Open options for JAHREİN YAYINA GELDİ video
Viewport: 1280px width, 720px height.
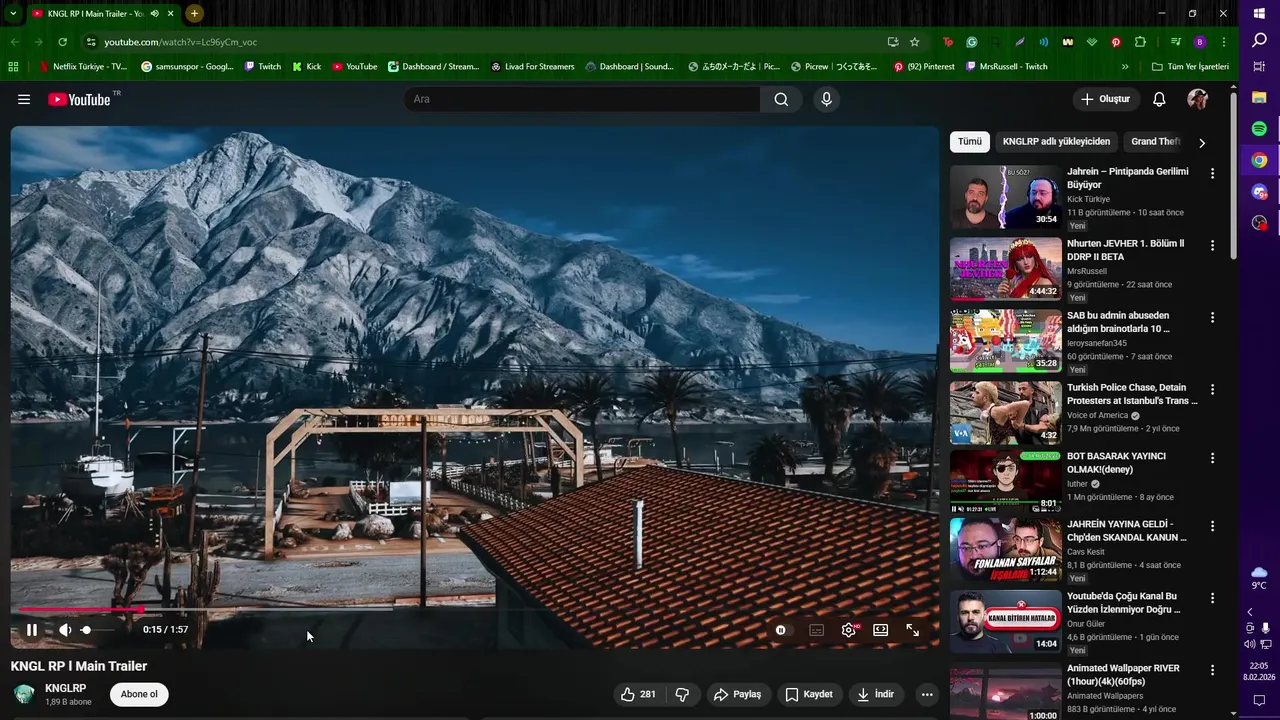(1212, 526)
